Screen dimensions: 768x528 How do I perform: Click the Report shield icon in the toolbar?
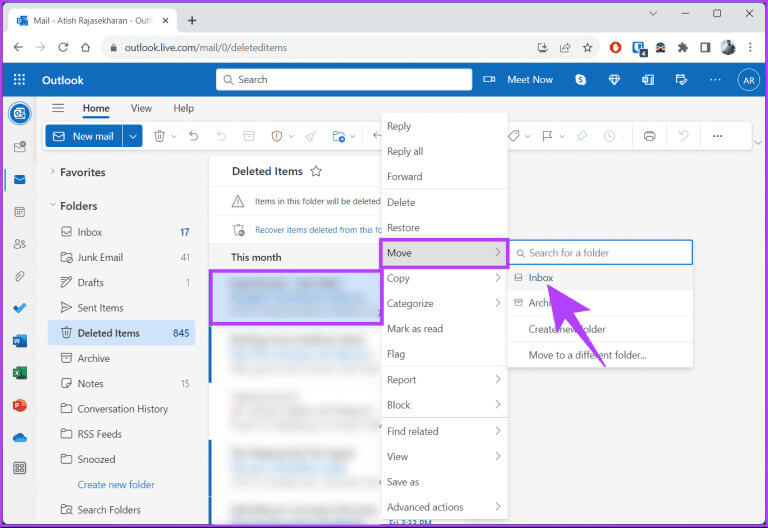[277, 136]
